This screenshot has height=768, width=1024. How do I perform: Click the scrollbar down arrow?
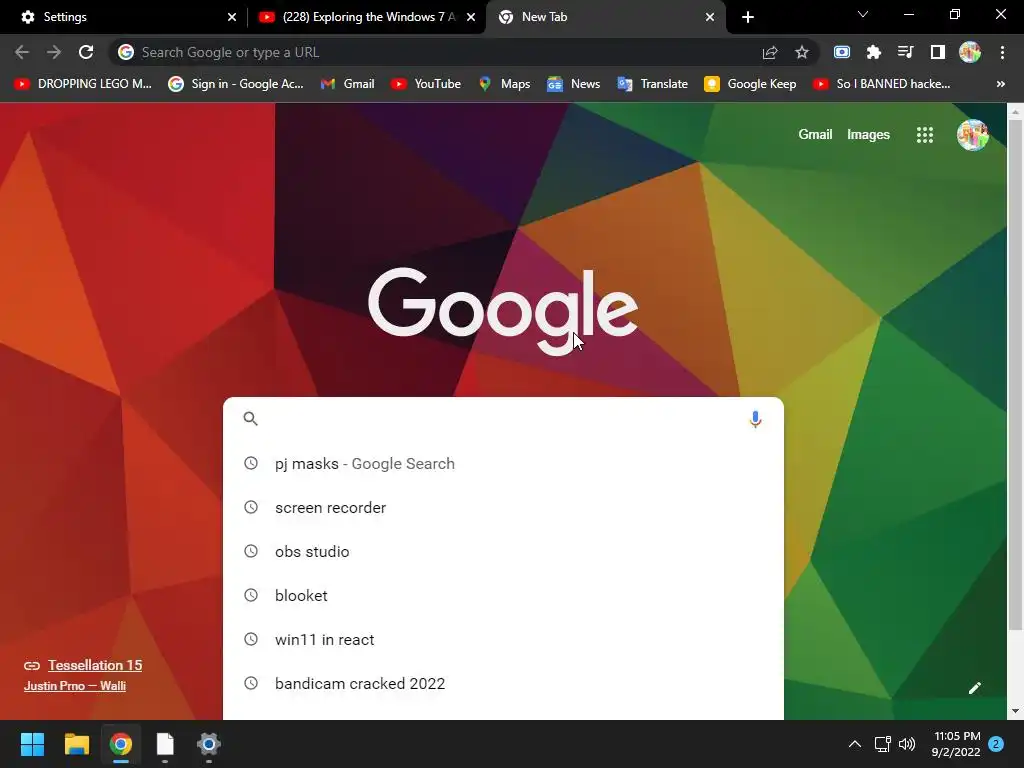(x=1015, y=711)
